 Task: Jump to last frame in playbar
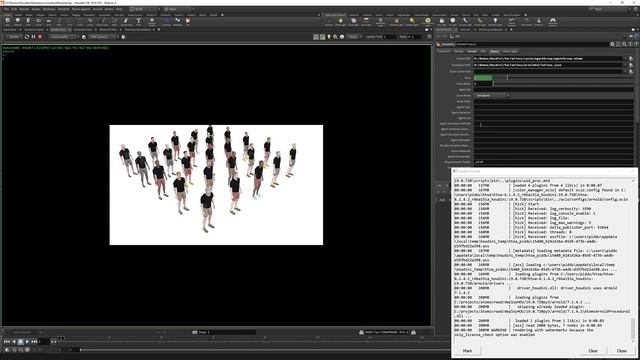[x=34, y=341]
